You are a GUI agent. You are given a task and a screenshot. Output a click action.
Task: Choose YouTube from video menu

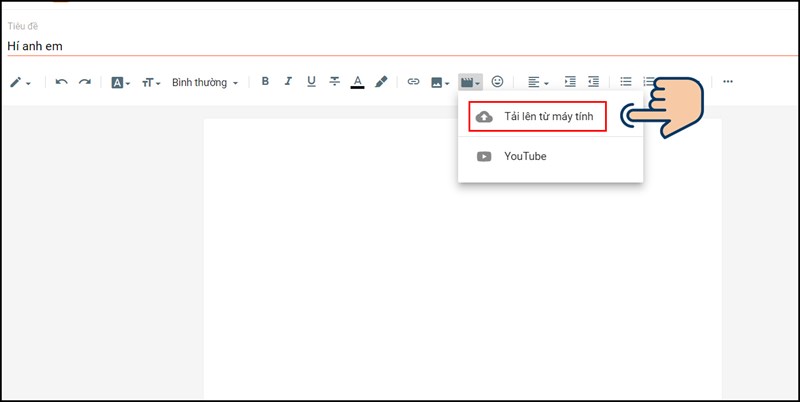551,157
